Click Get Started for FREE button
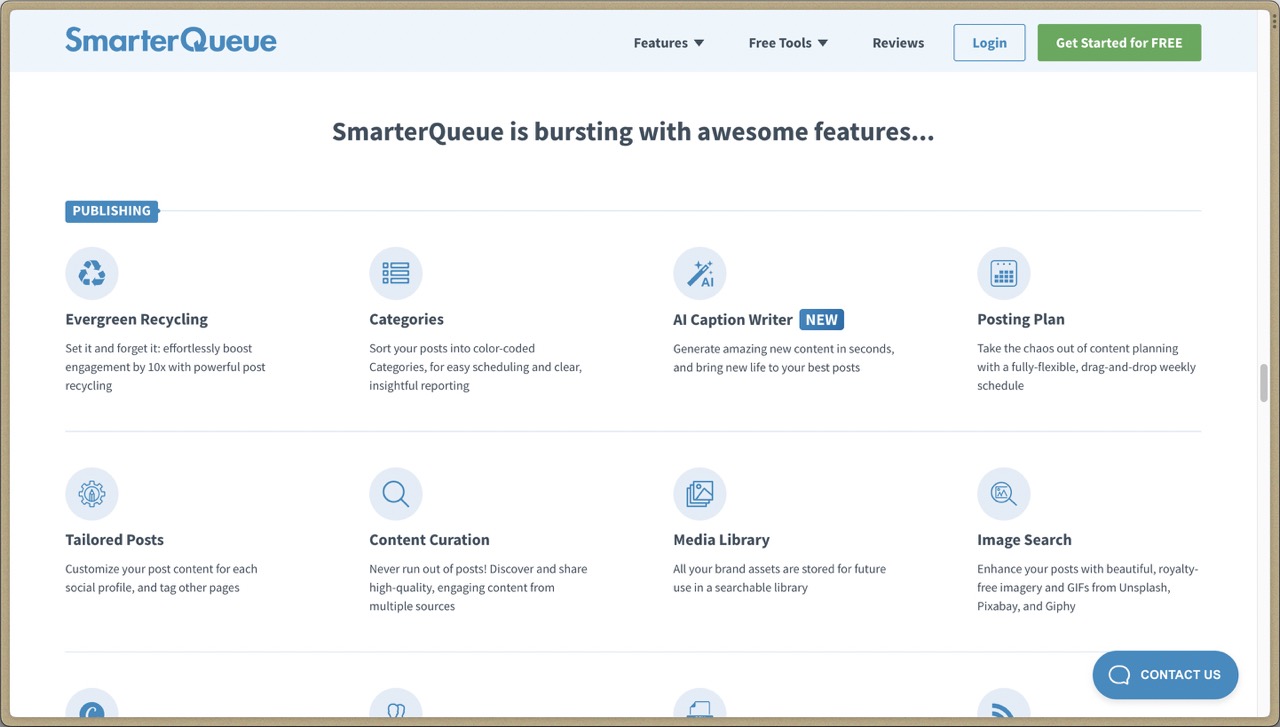The width and height of the screenshot is (1280, 727). [x=1119, y=43]
